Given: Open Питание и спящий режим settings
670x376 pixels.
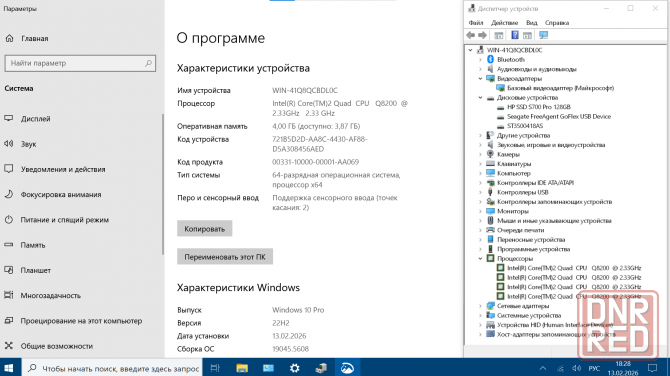Looking at the screenshot, I should (x=65, y=220).
